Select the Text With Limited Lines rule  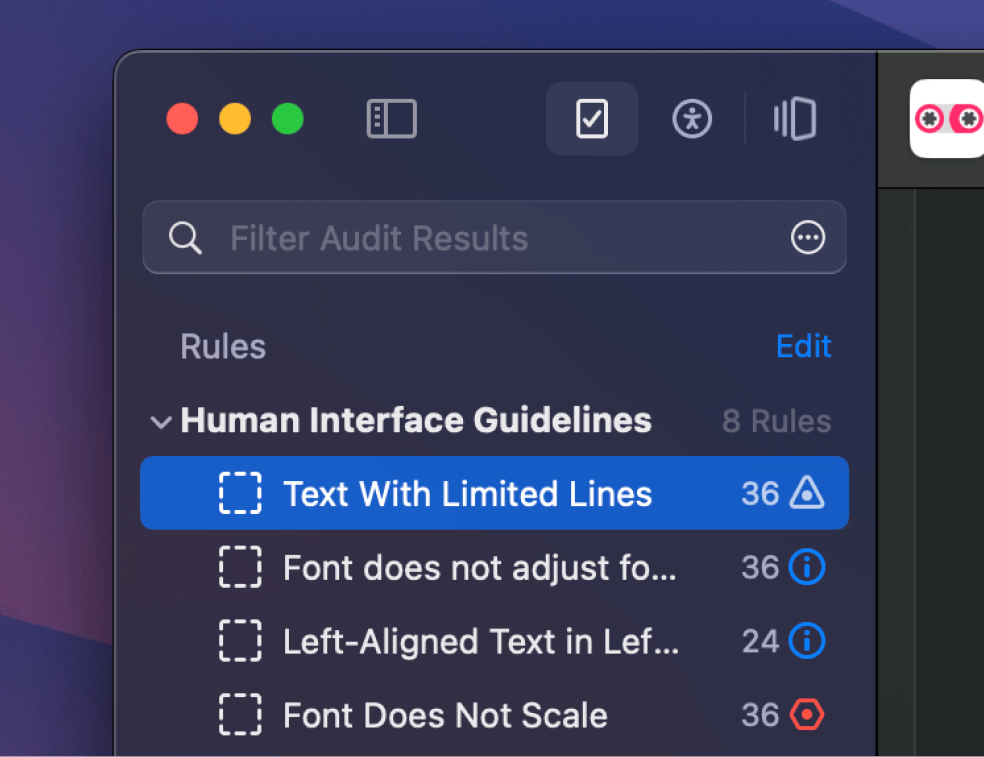click(x=495, y=493)
